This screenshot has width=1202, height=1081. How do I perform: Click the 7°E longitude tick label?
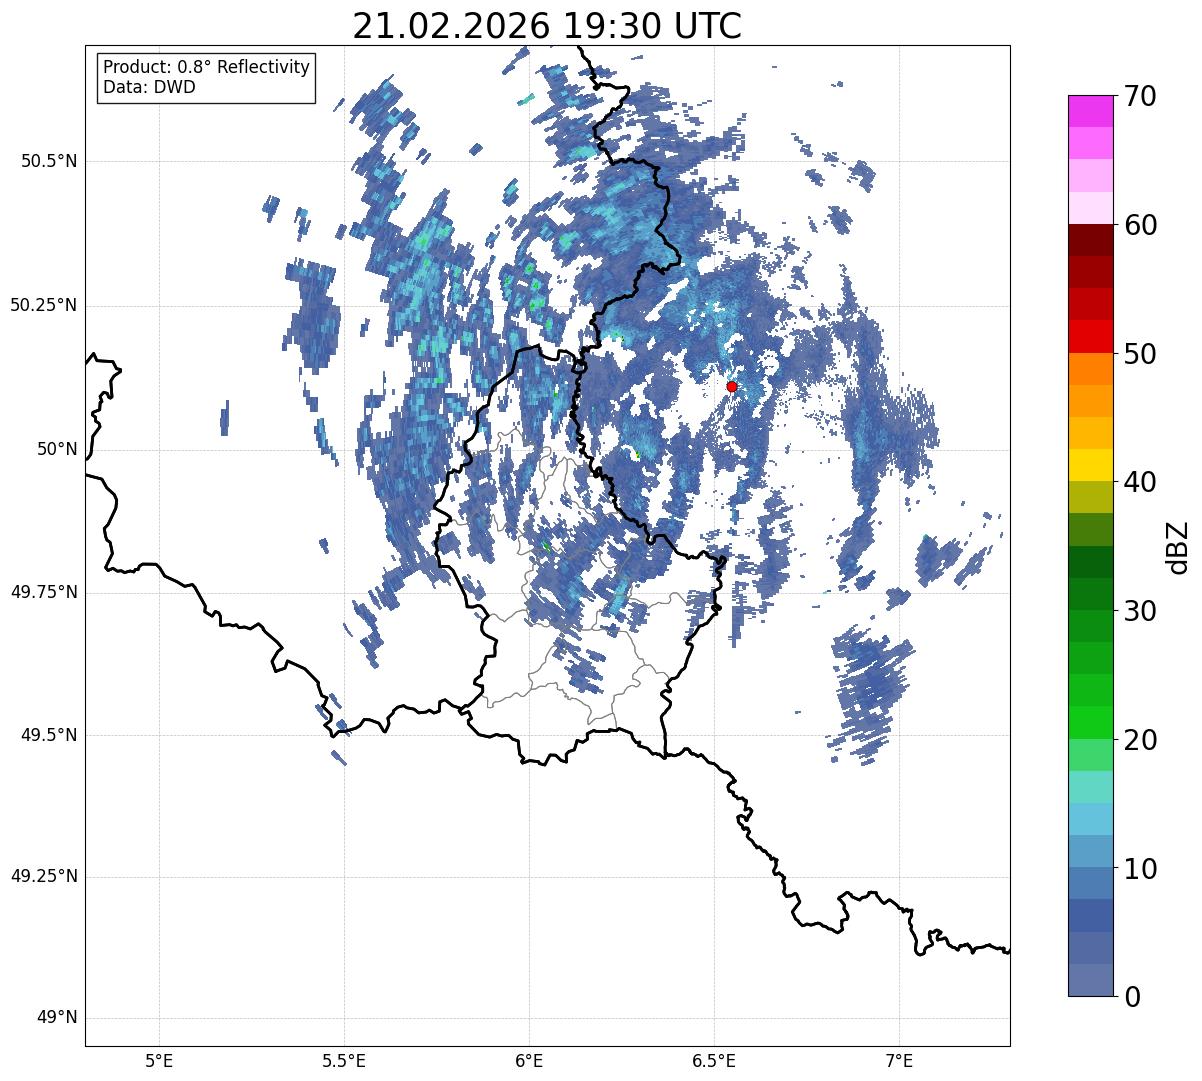click(899, 1060)
